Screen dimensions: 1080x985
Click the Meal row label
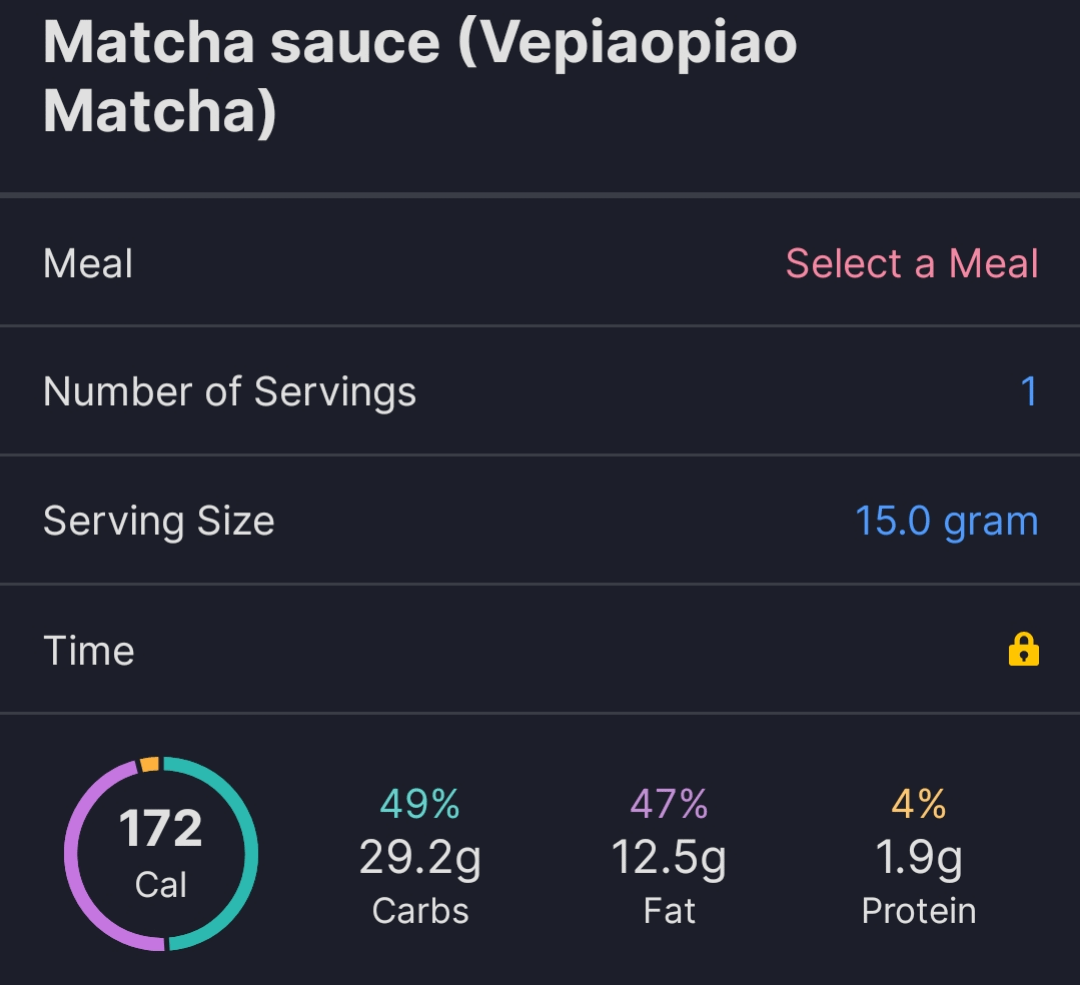click(x=88, y=264)
